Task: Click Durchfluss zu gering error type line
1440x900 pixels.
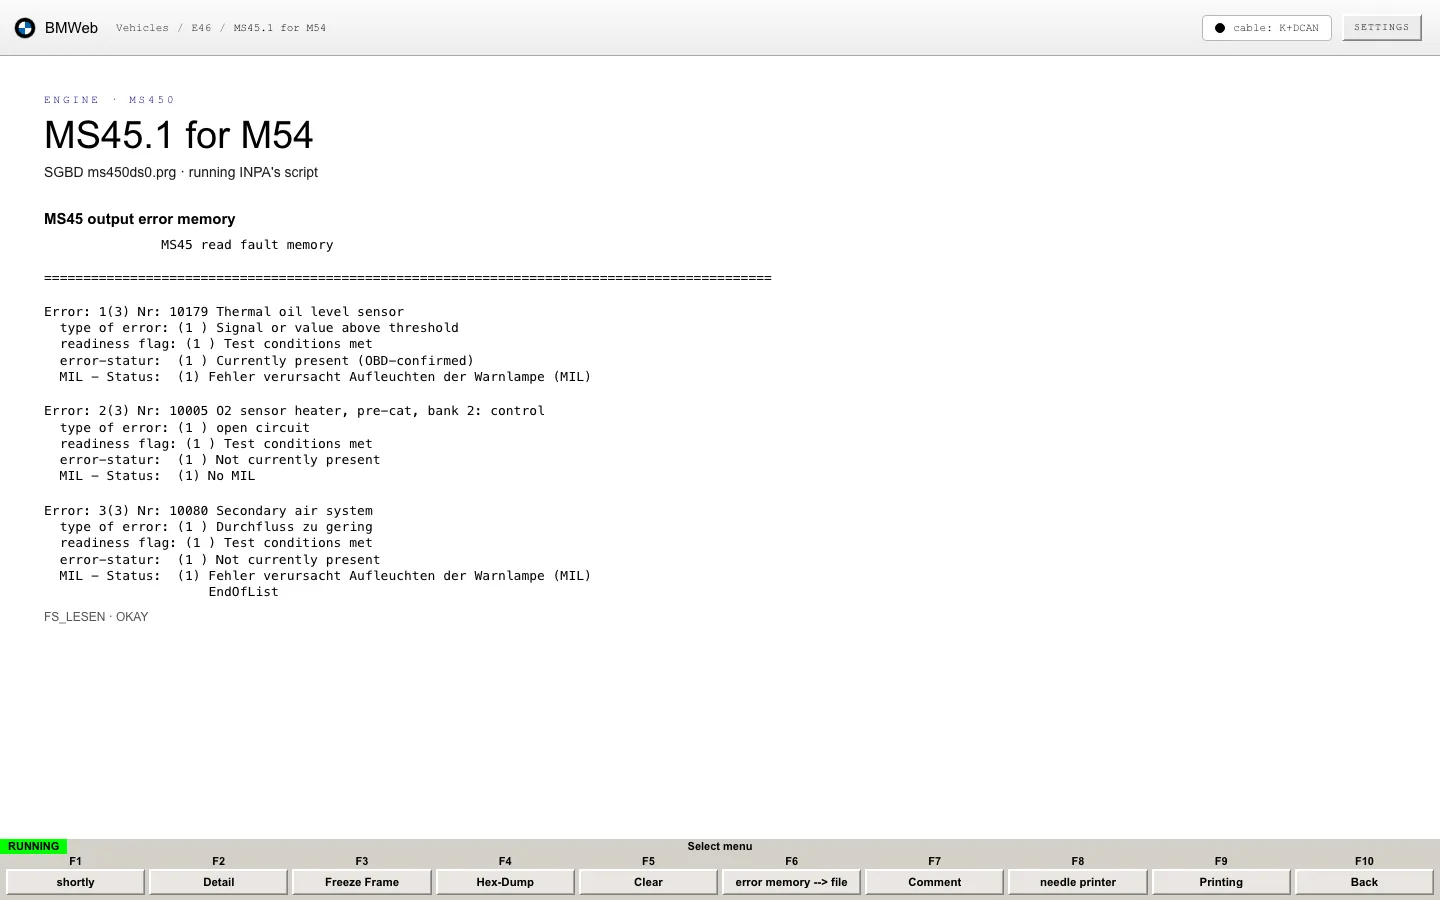Action: click(216, 527)
